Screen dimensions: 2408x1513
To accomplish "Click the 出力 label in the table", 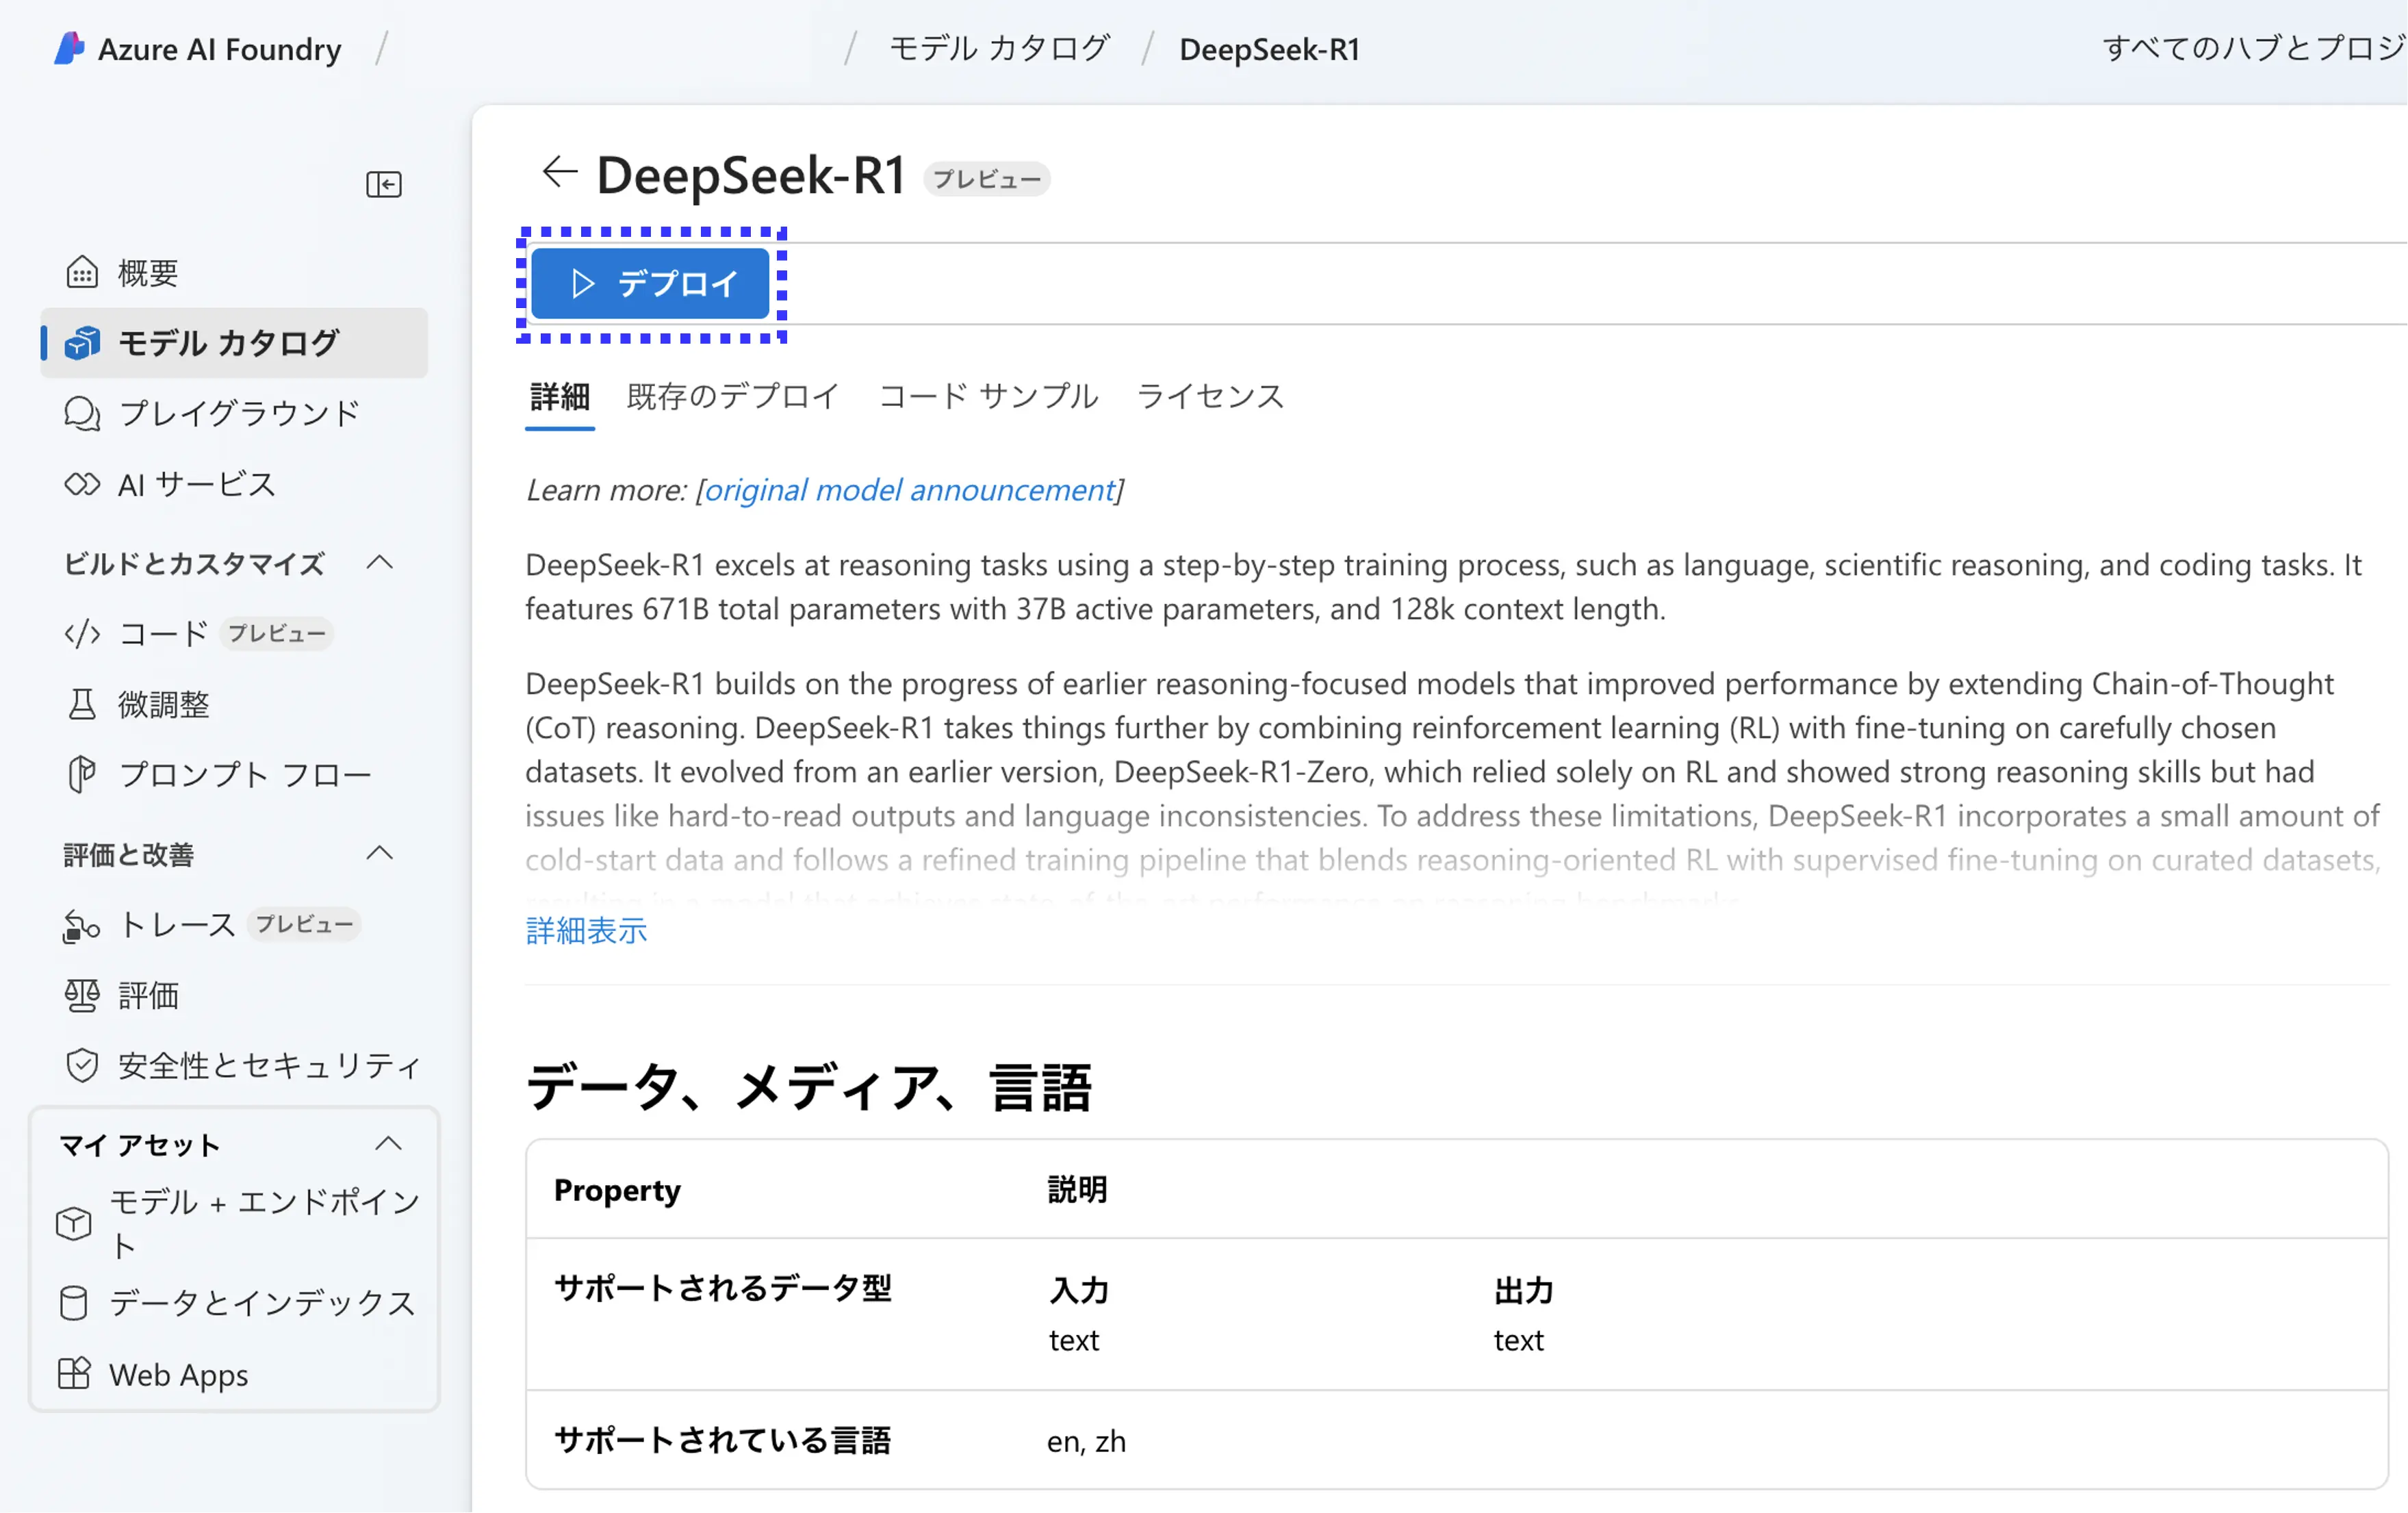I will [x=1523, y=1290].
